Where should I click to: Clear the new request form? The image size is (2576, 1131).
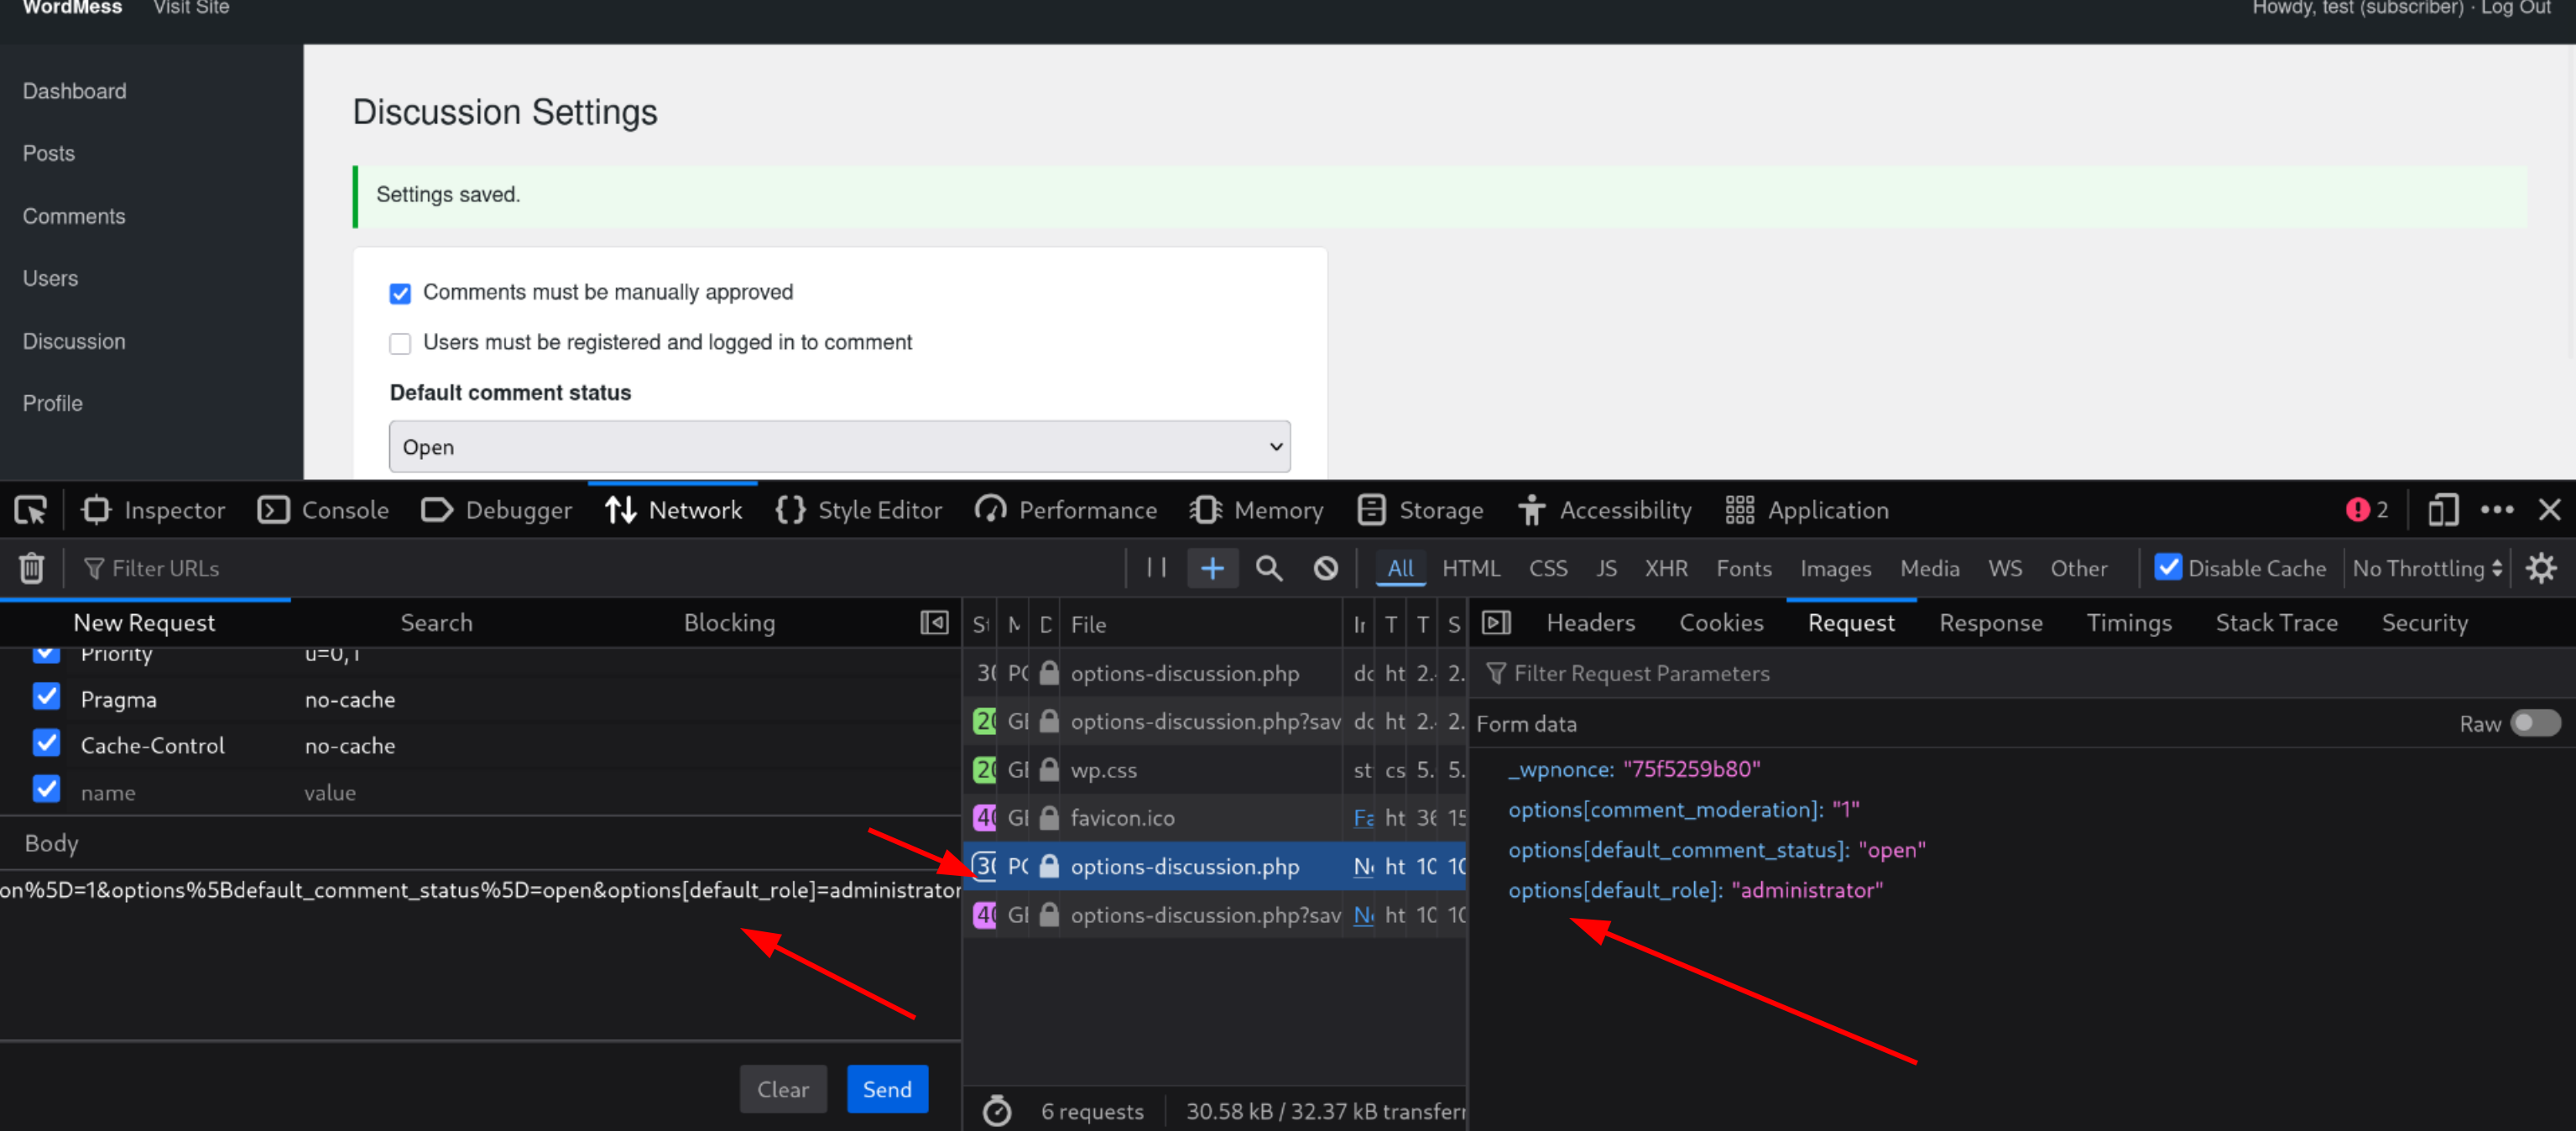pyautogui.click(x=782, y=1089)
